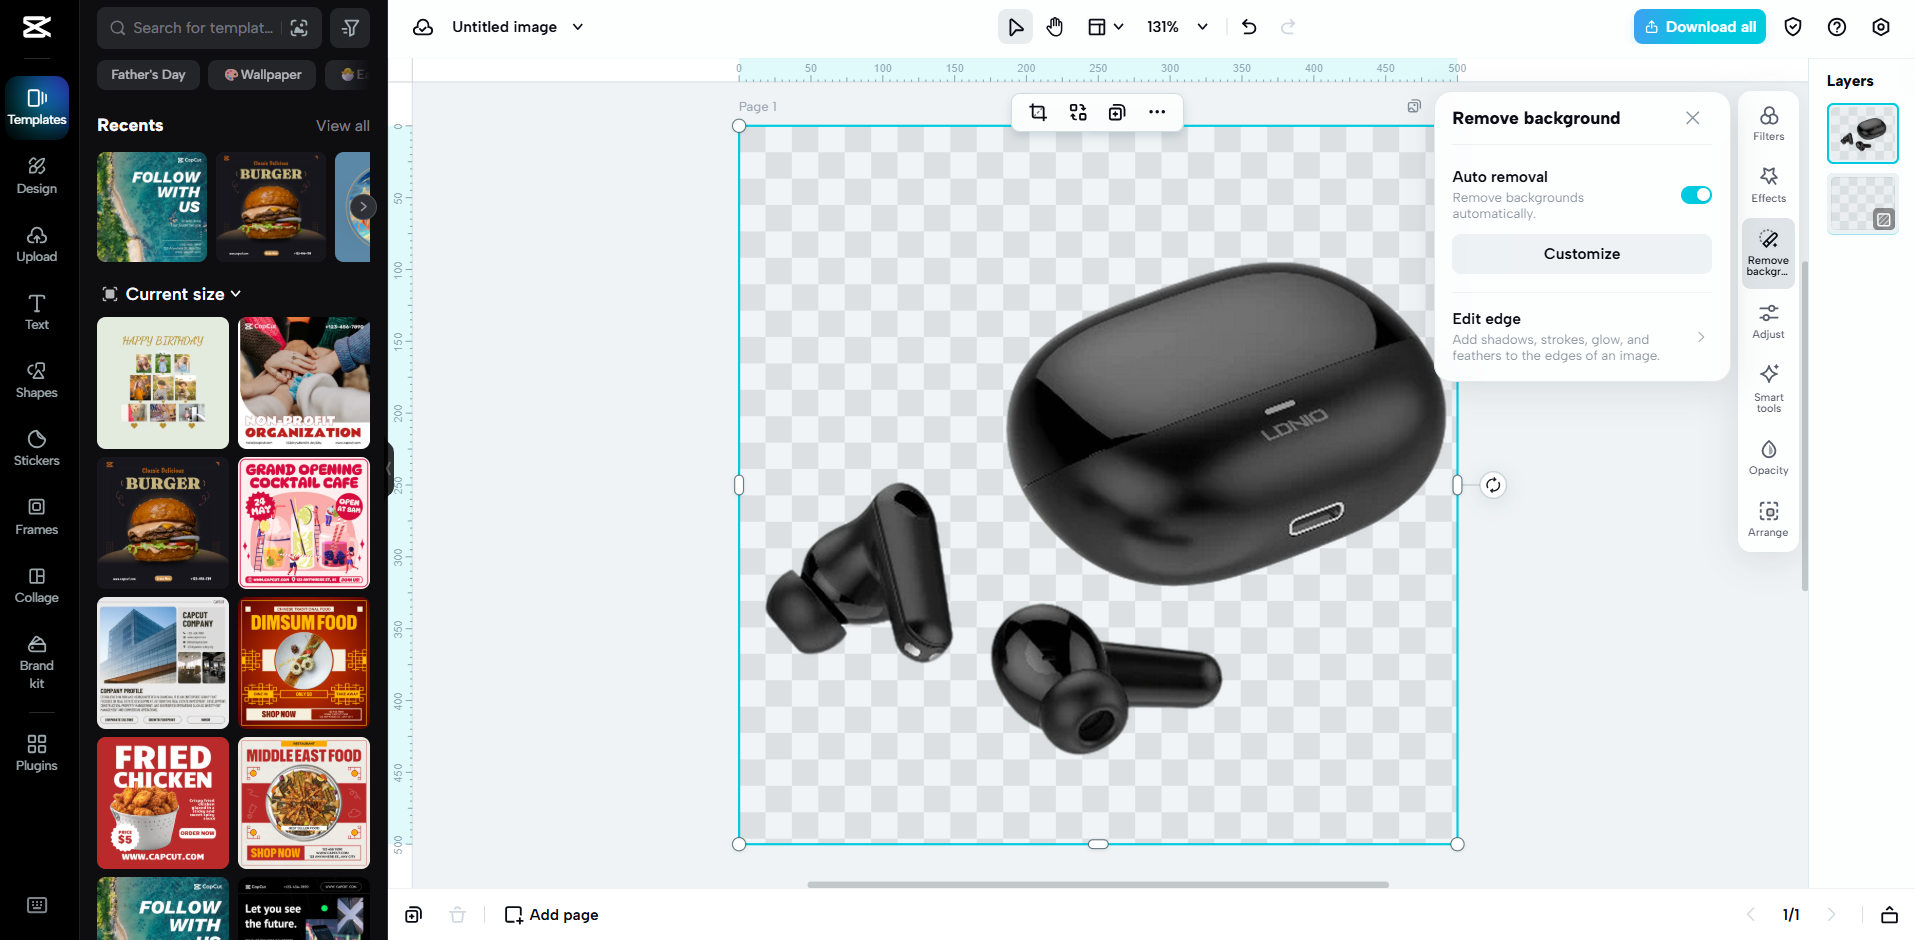1915x940 pixels.
Task: Open the Upload sidebar panel
Action: [x=37, y=244]
